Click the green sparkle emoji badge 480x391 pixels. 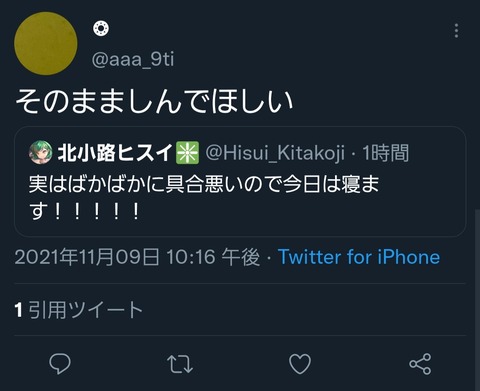187,153
